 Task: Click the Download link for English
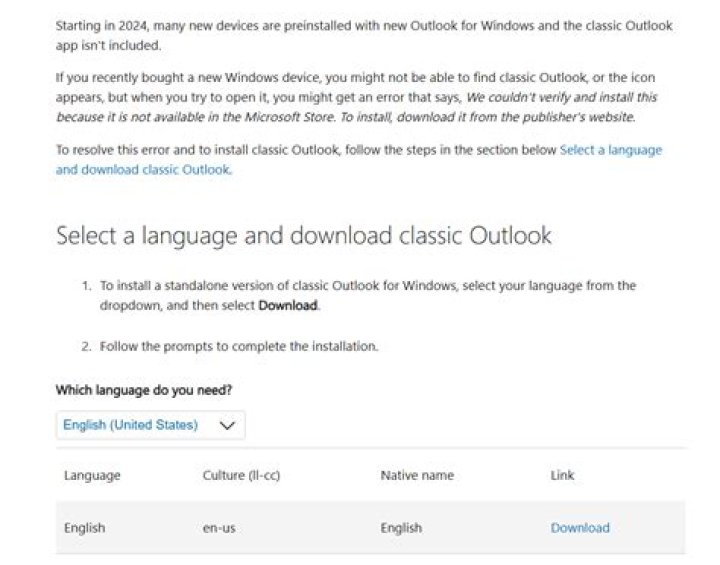click(580, 528)
